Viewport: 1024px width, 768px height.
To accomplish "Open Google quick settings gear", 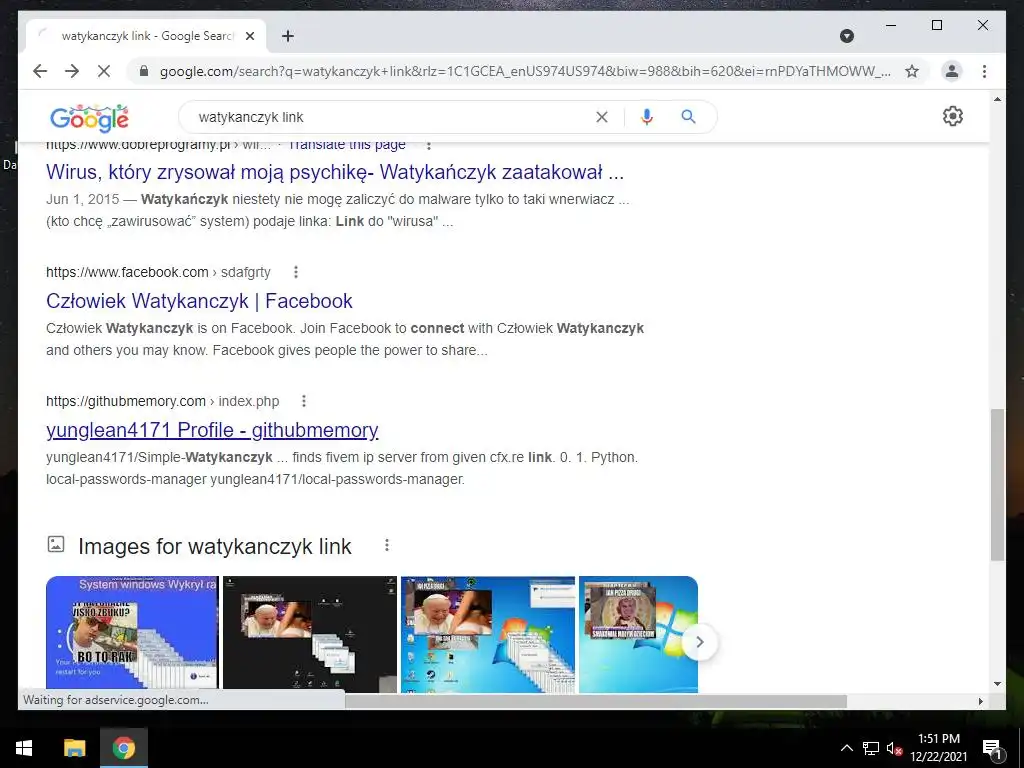I will 953,116.
